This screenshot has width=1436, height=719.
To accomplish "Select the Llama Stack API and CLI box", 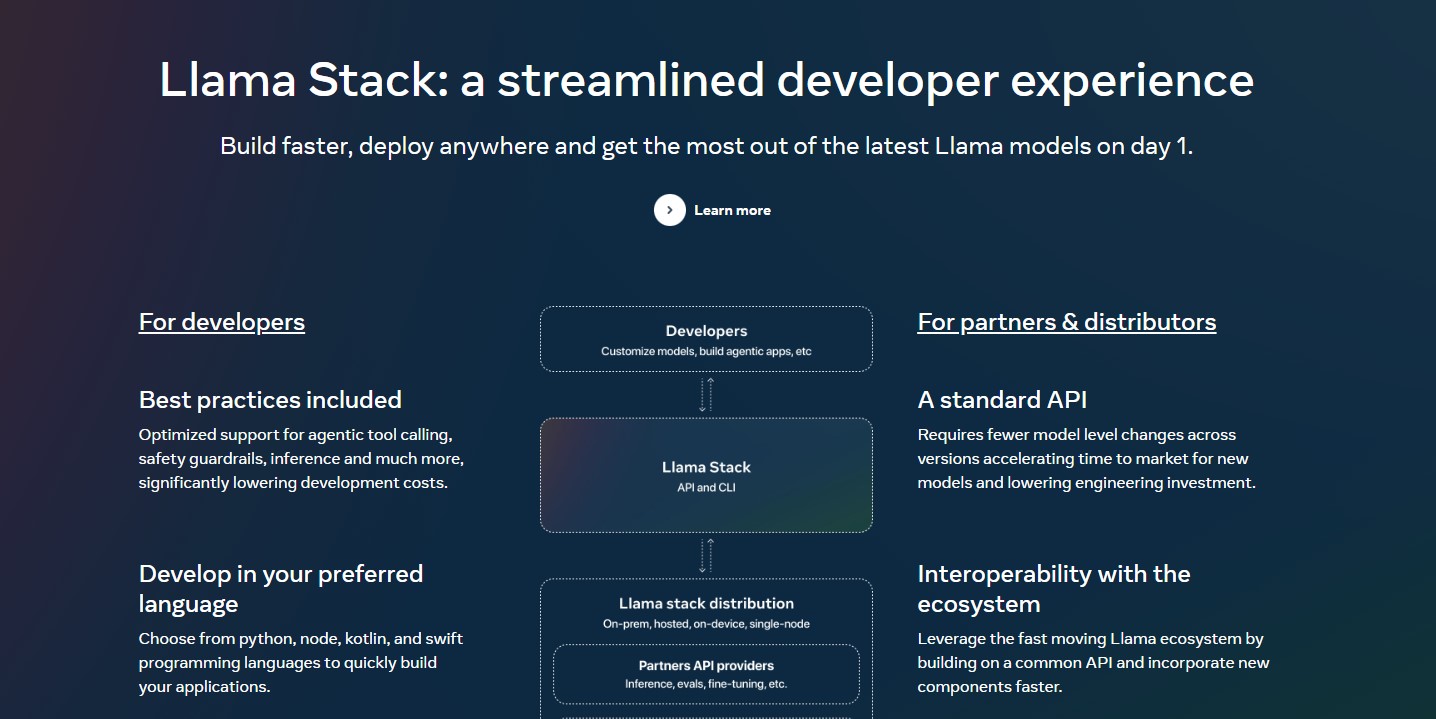I will click(706, 475).
